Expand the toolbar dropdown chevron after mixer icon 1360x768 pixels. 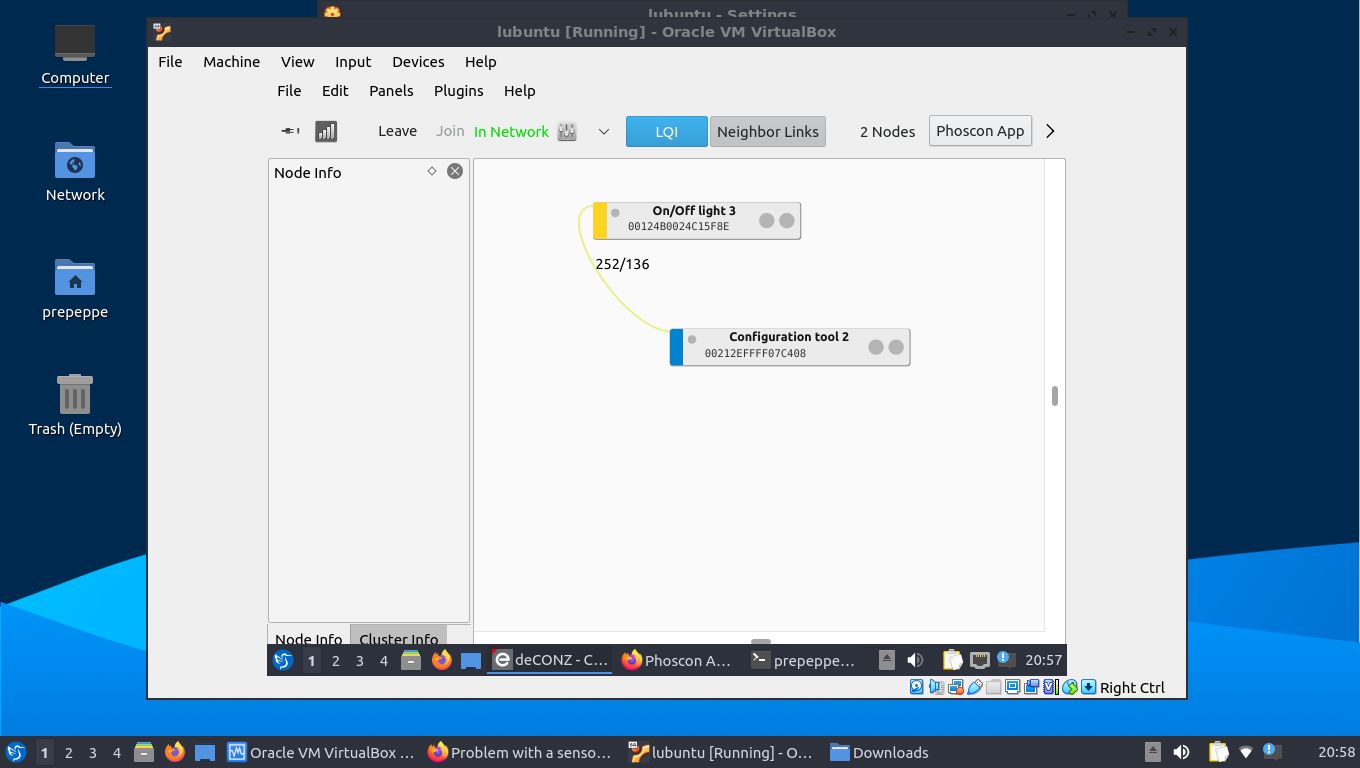tap(603, 131)
